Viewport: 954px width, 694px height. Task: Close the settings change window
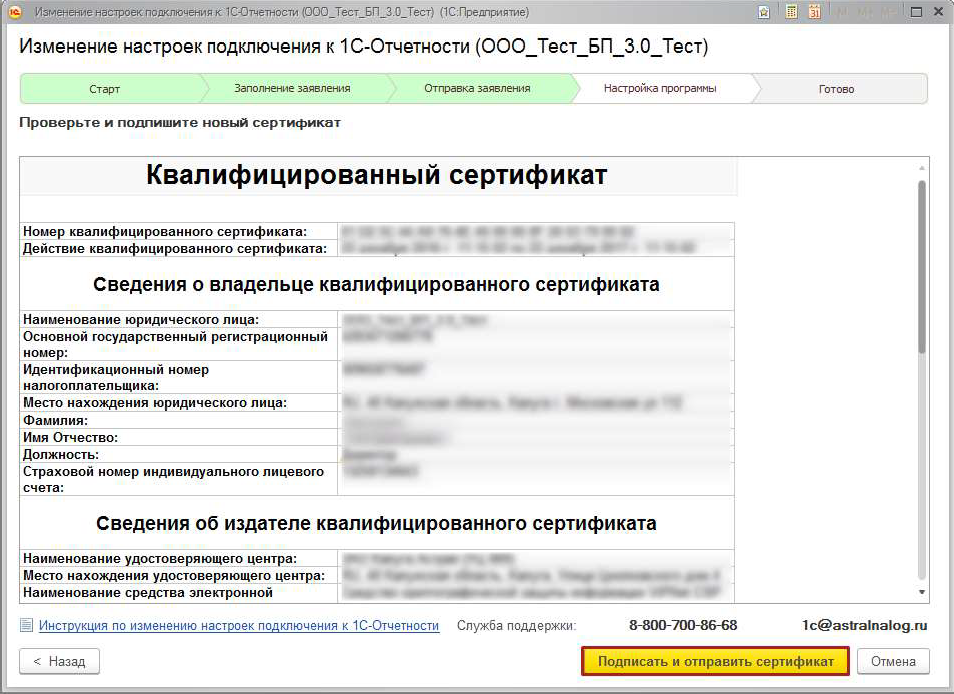pos(939,12)
